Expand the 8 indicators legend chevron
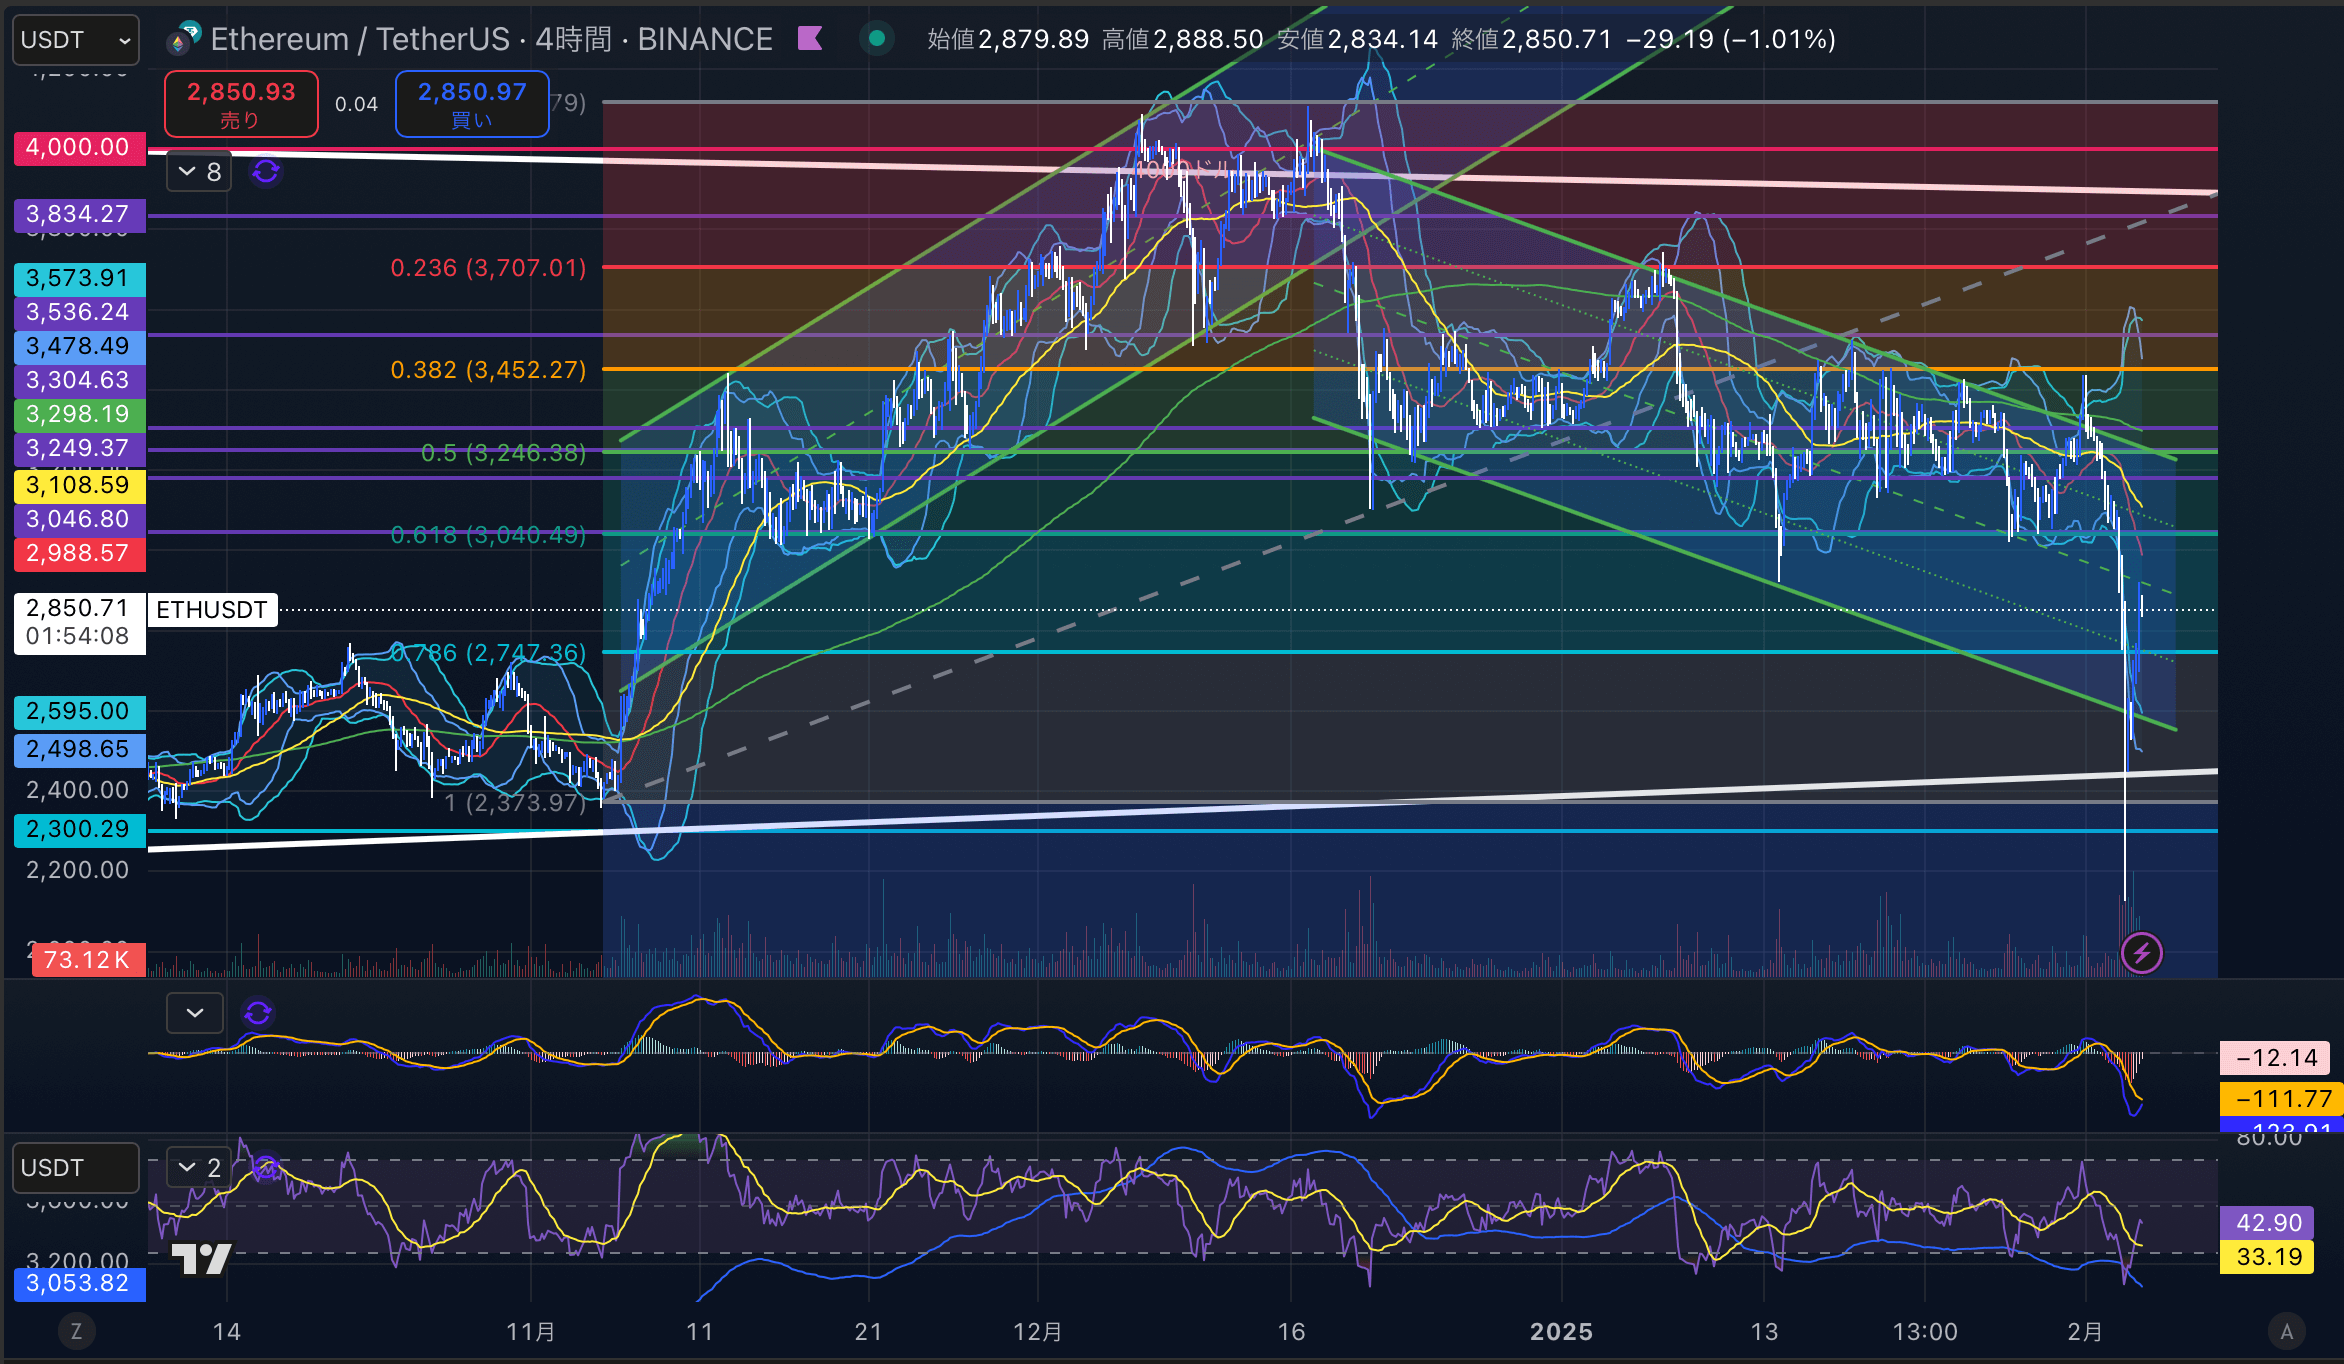The image size is (2344, 1364). coord(199,172)
